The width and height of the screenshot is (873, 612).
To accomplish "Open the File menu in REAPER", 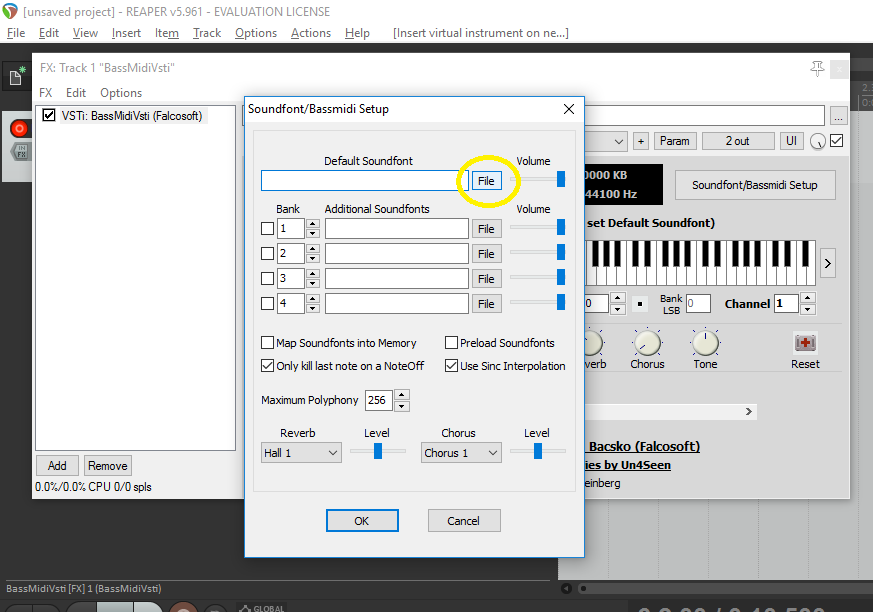I will [16, 33].
